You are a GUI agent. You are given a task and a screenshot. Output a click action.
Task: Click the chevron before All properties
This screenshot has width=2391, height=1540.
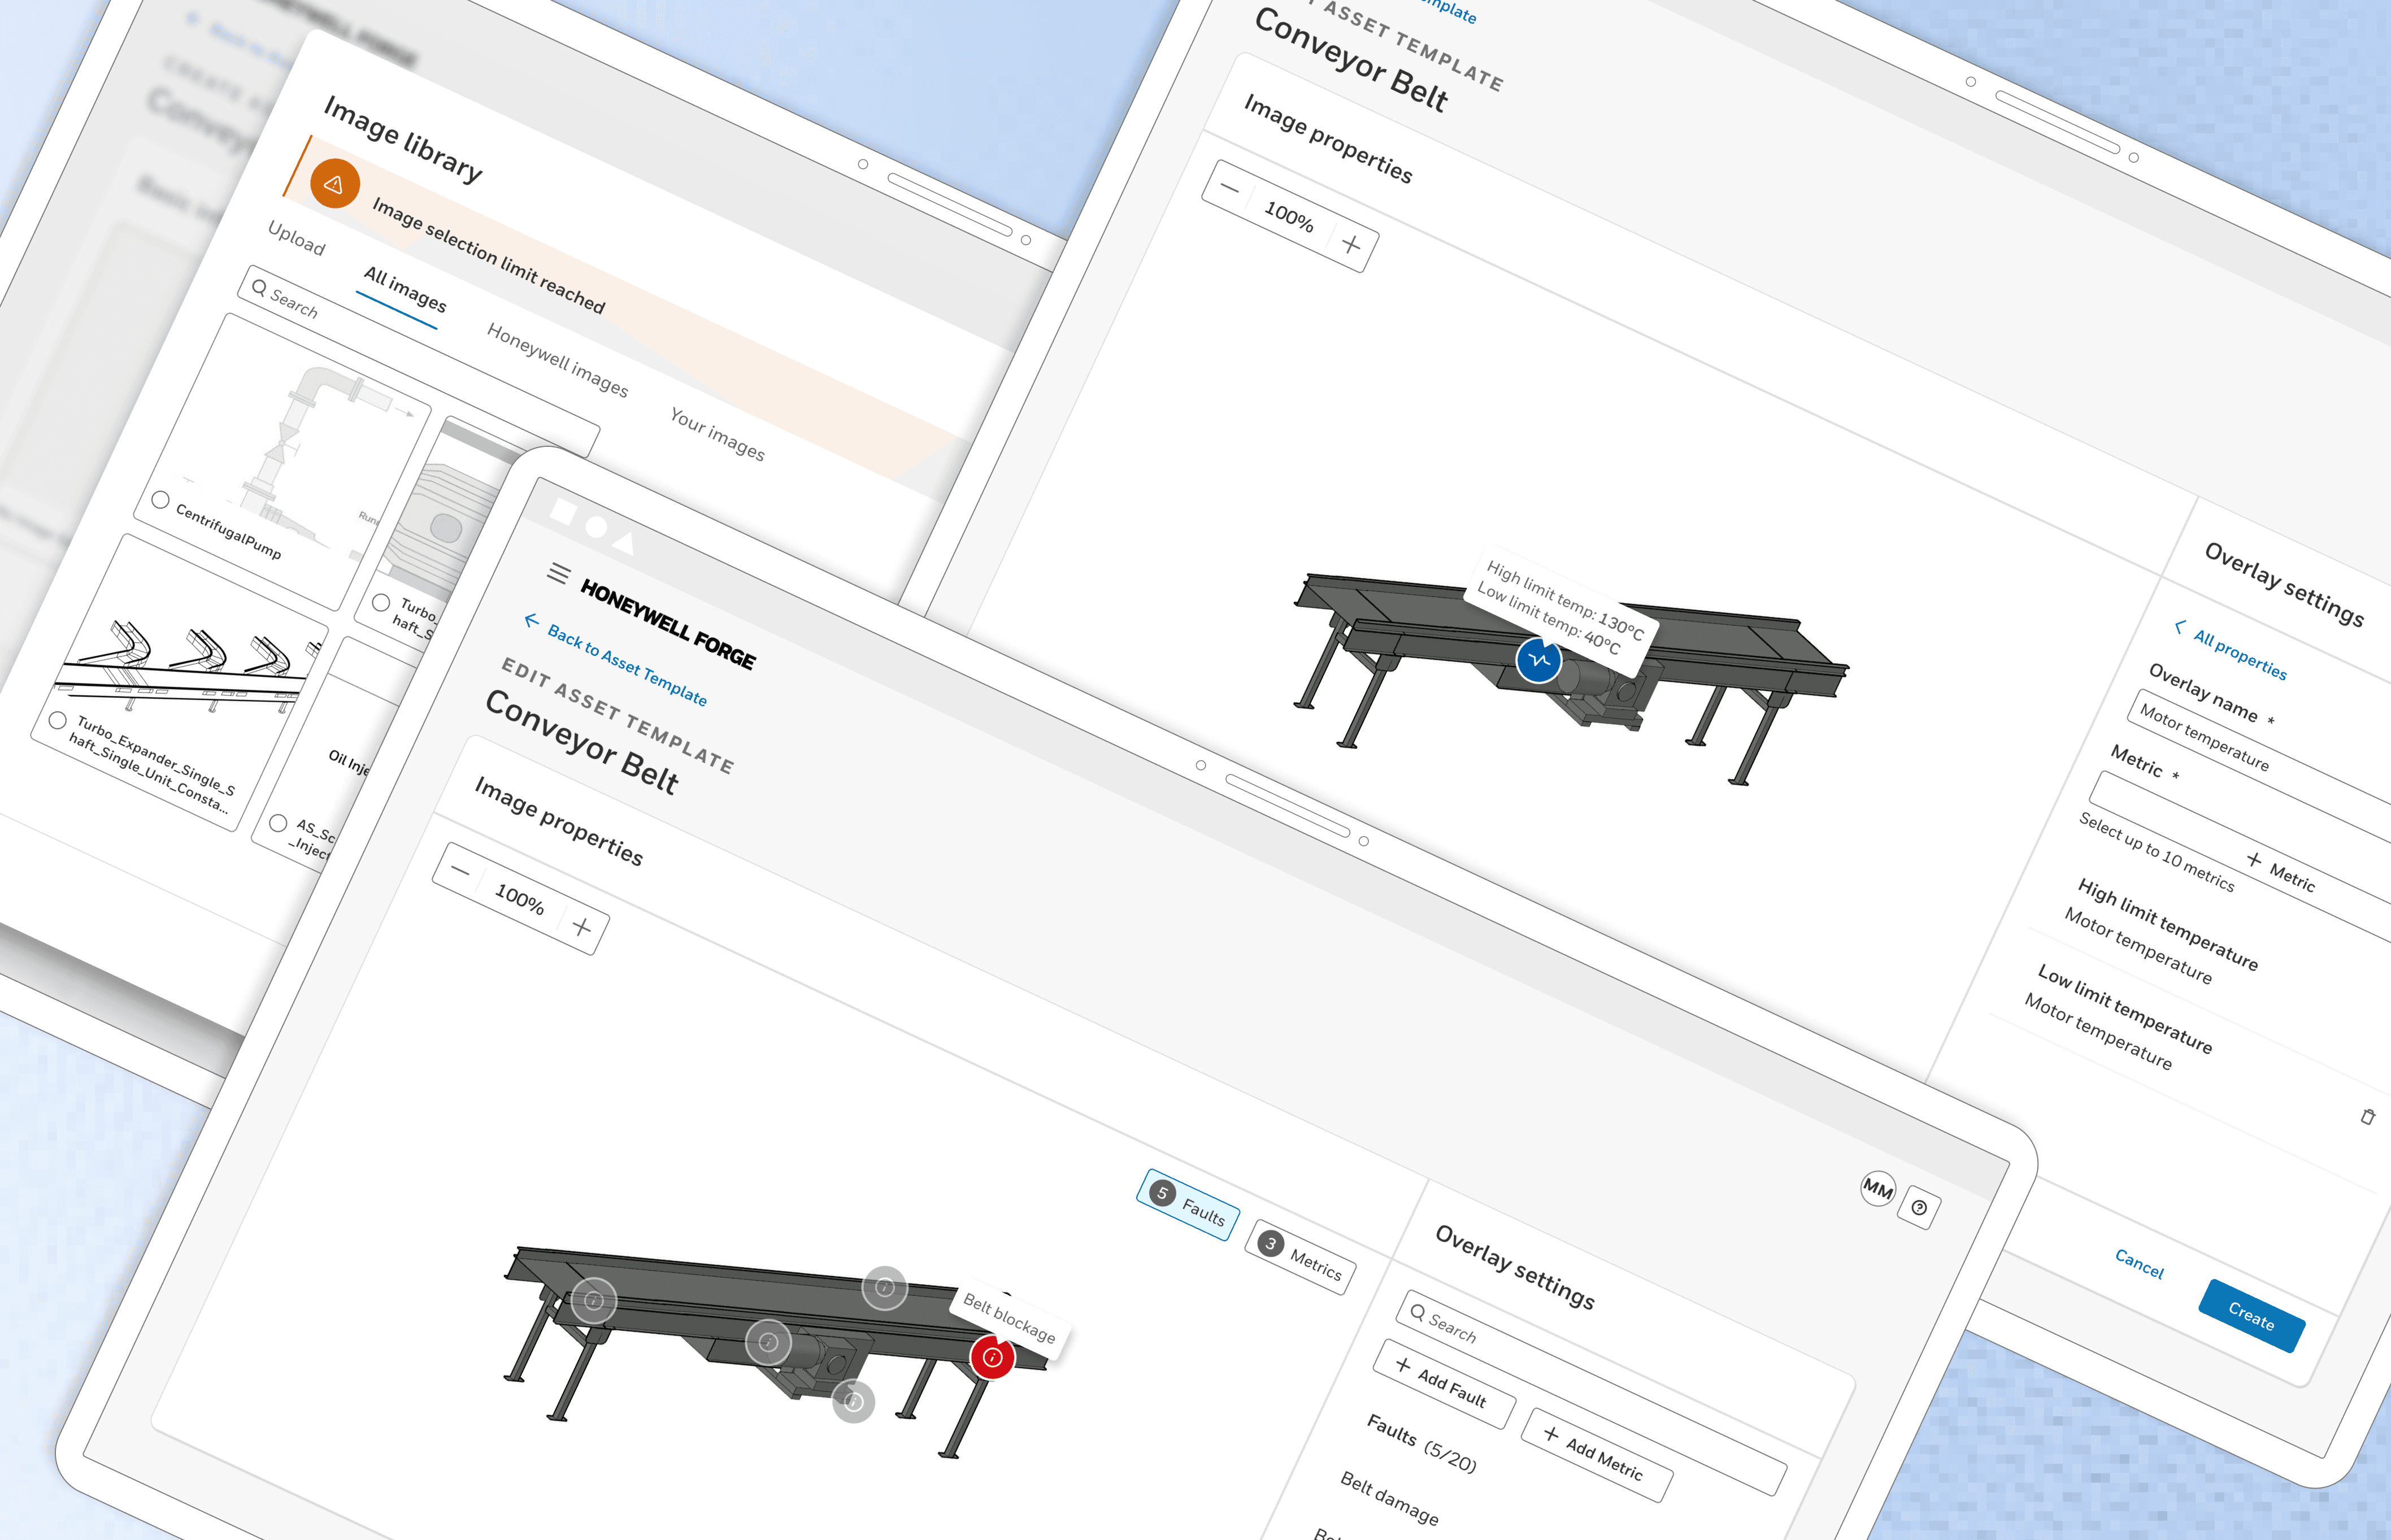click(x=2179, y=627)
